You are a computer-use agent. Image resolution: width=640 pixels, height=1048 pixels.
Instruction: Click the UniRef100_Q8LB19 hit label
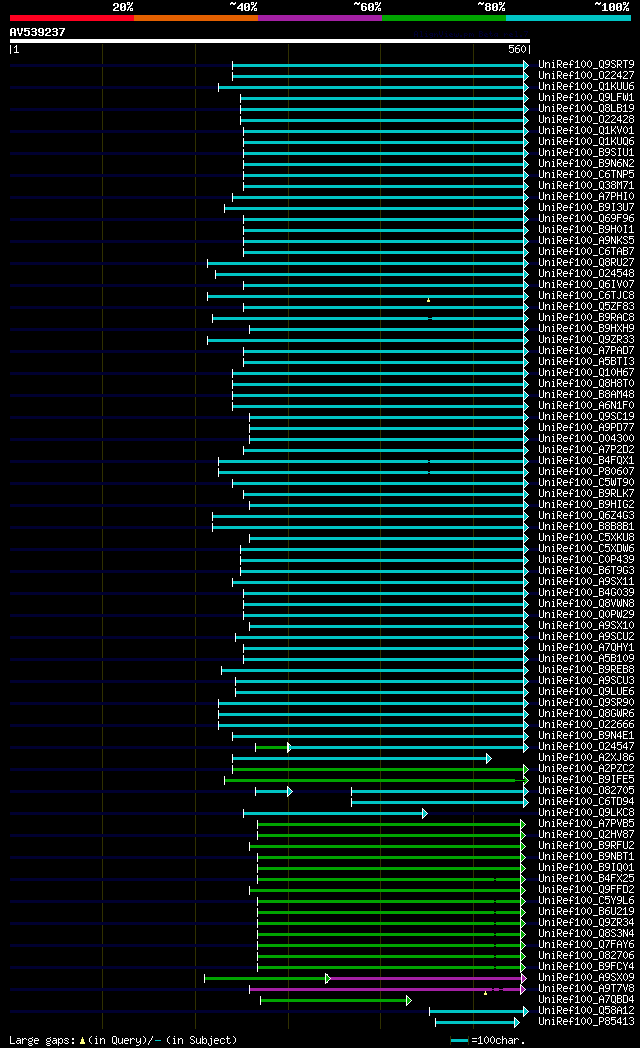586,109
